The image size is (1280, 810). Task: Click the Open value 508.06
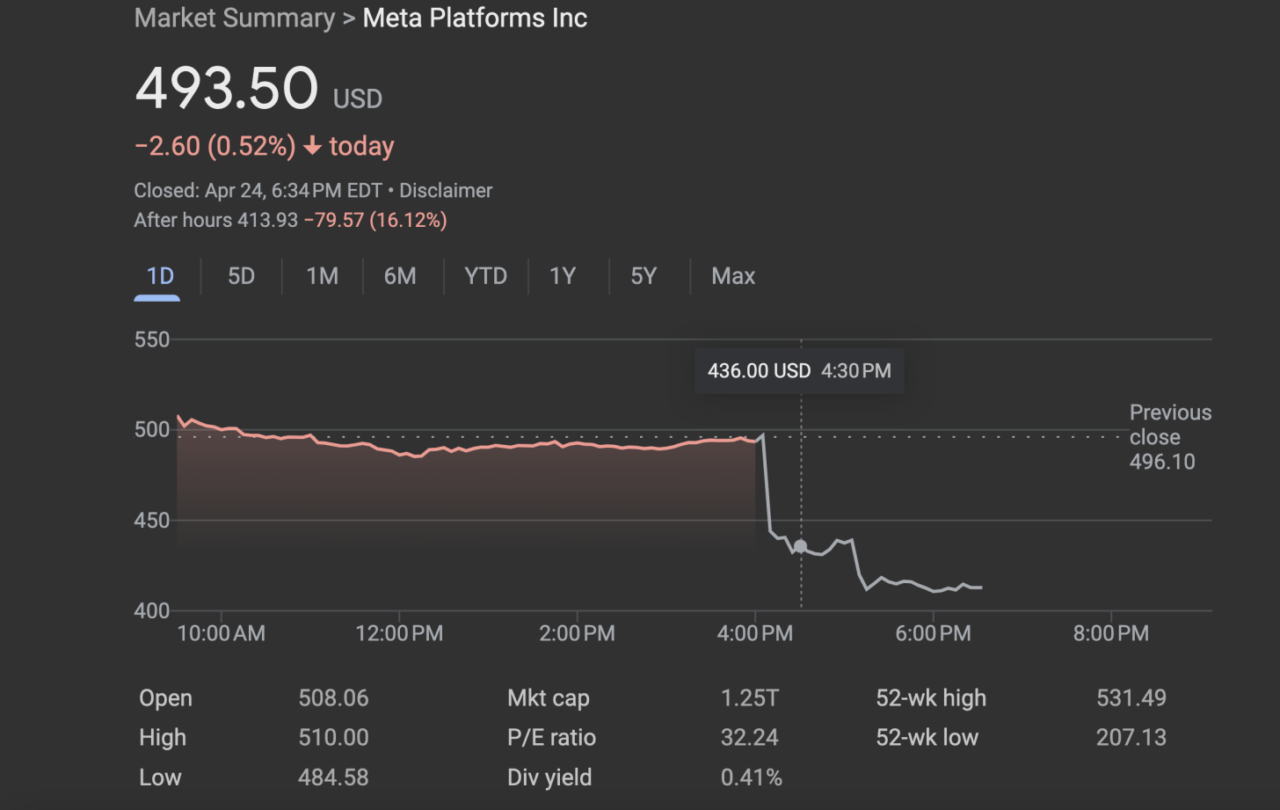point(334,698)
